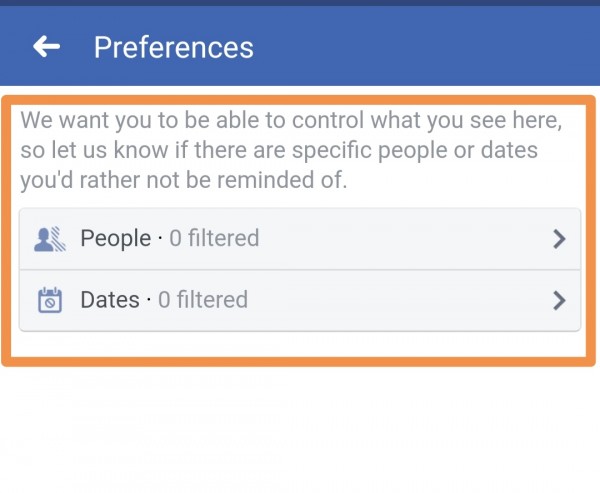Open the People filtered row

[x=300, y=239]
